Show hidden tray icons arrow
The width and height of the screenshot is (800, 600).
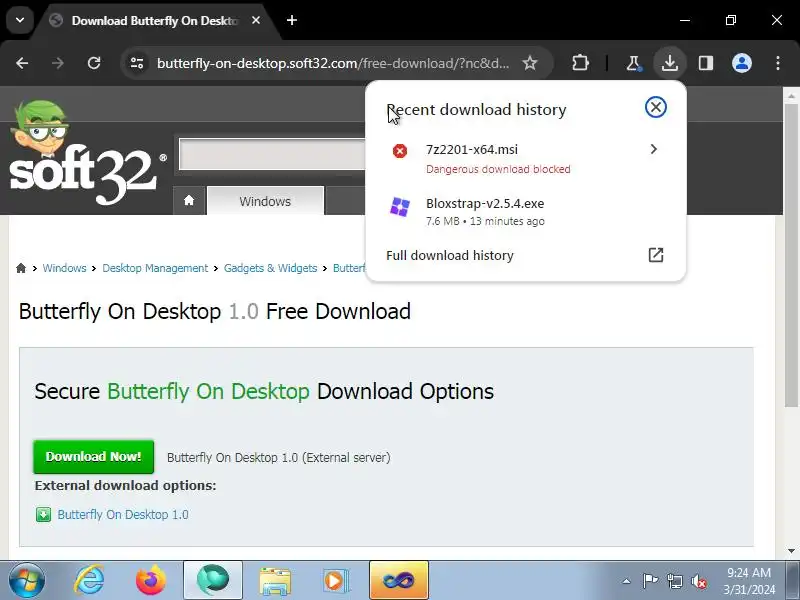coord(627,581)
